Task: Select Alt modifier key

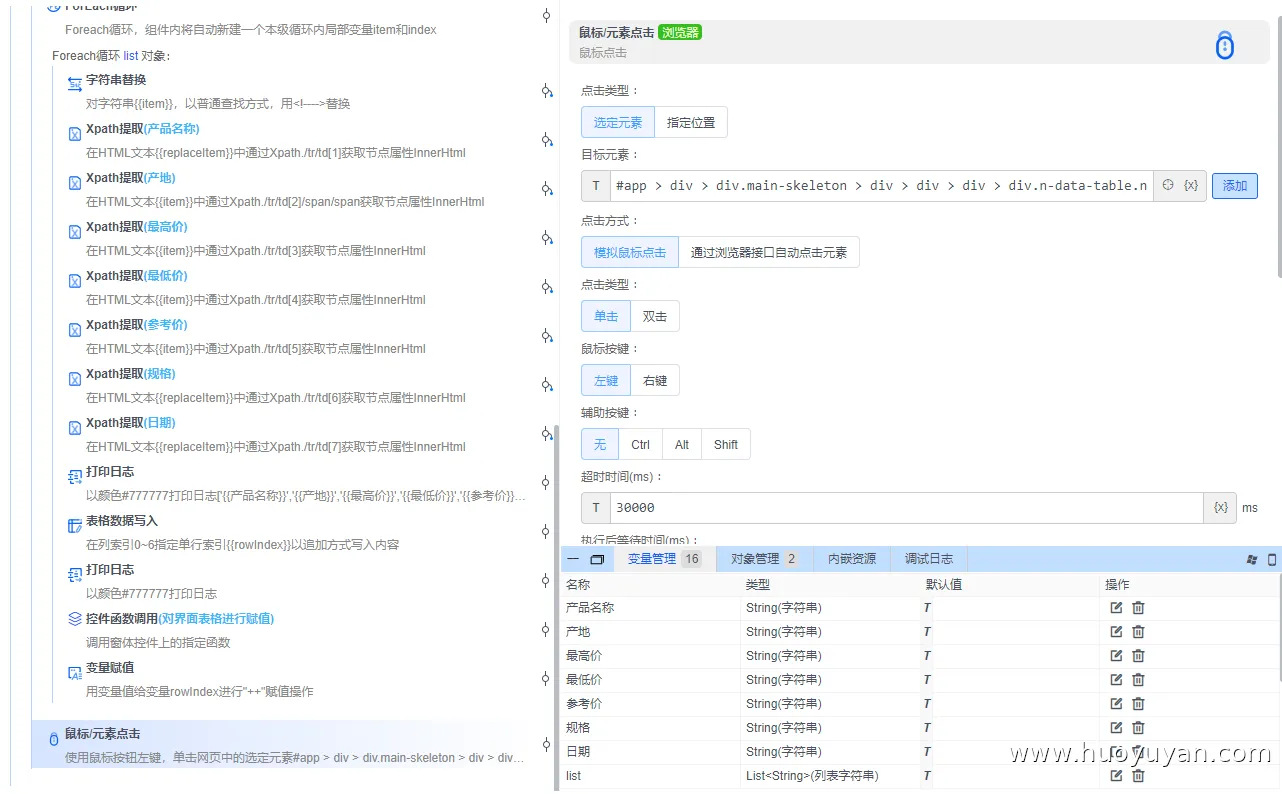Action: [x=682, y=445]
